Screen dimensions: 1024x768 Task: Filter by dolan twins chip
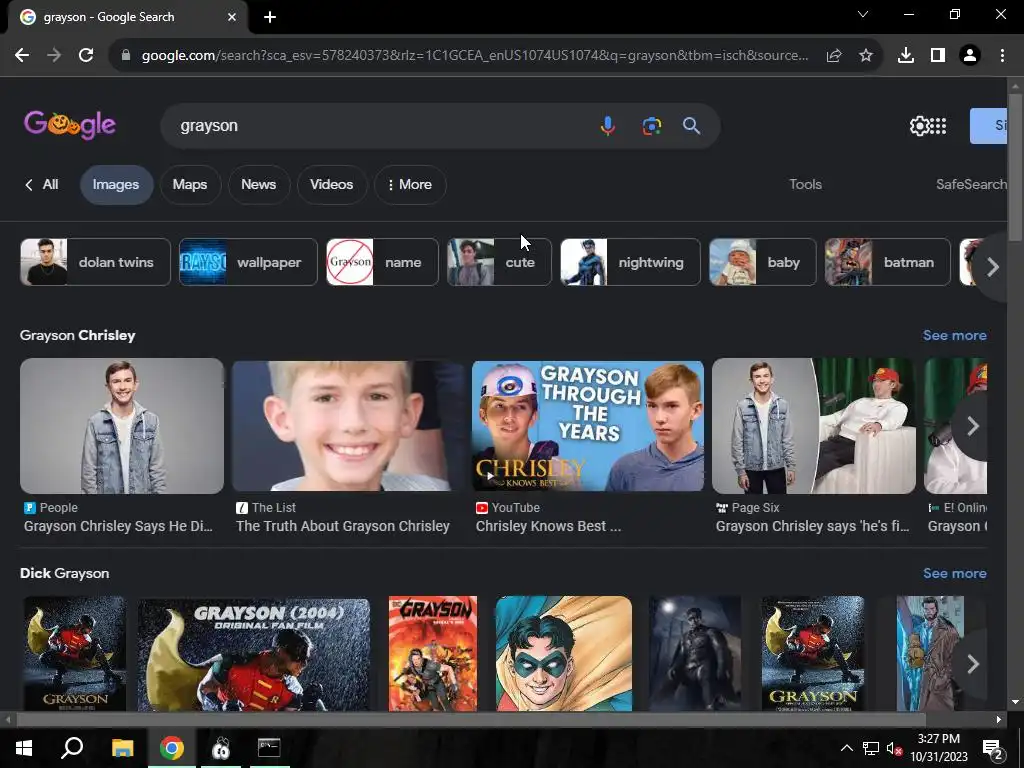[95, 262]
